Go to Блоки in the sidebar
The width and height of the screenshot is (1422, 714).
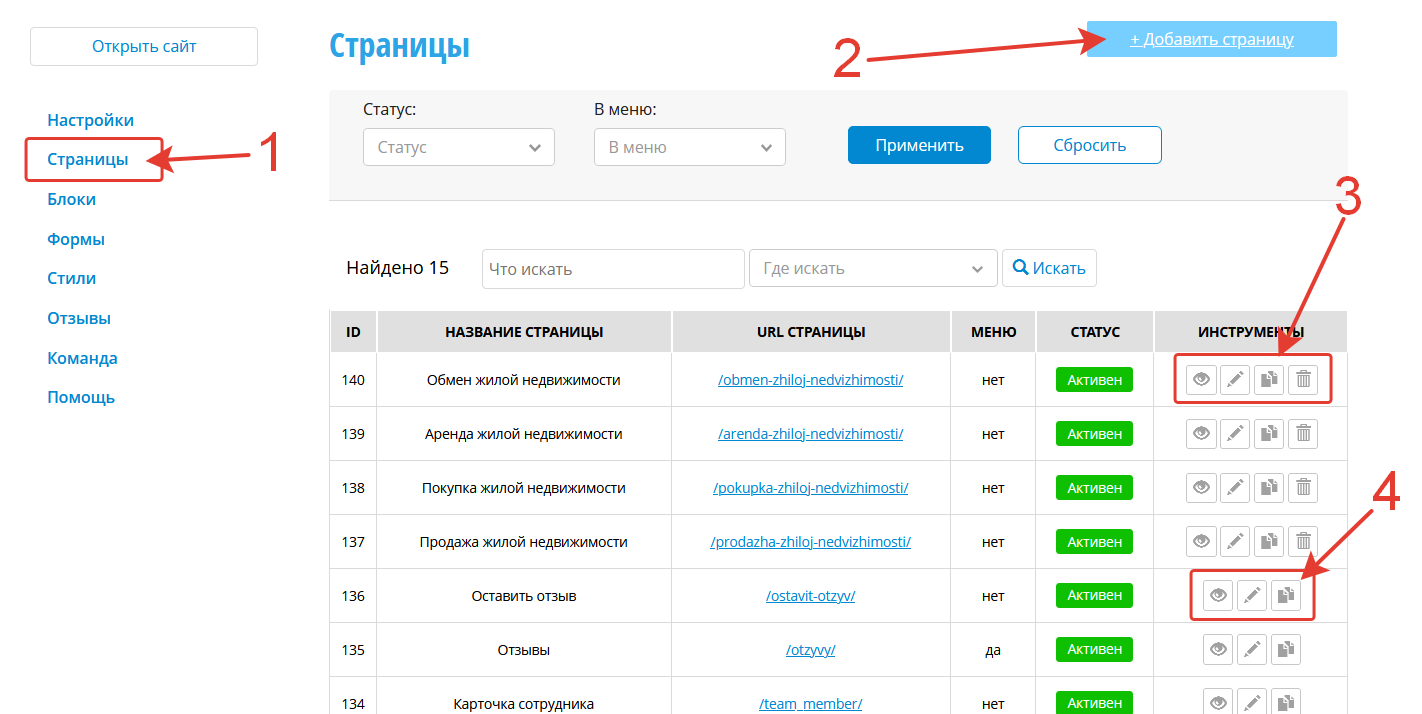[72, 199]
